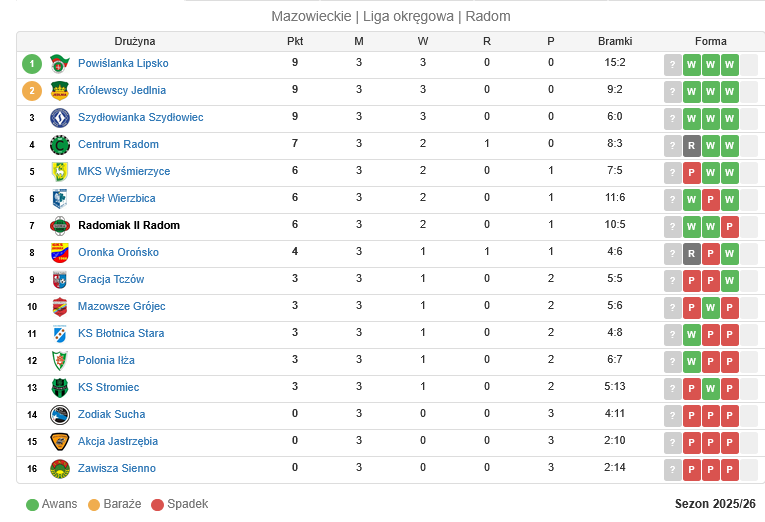Image resolution: width=765 pixels, height=522 pixels.
Task: Click the Królewscy Jedlnia club logo
Action: click(60, 91)
